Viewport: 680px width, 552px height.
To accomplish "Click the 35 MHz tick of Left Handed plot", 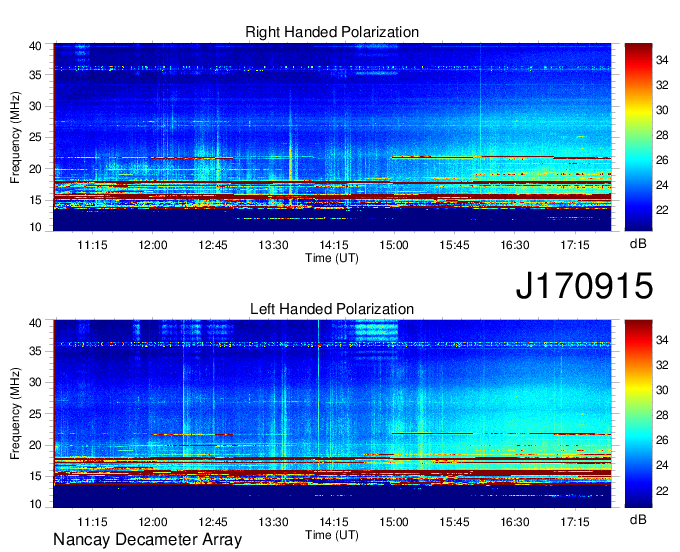I will (36, 351).
